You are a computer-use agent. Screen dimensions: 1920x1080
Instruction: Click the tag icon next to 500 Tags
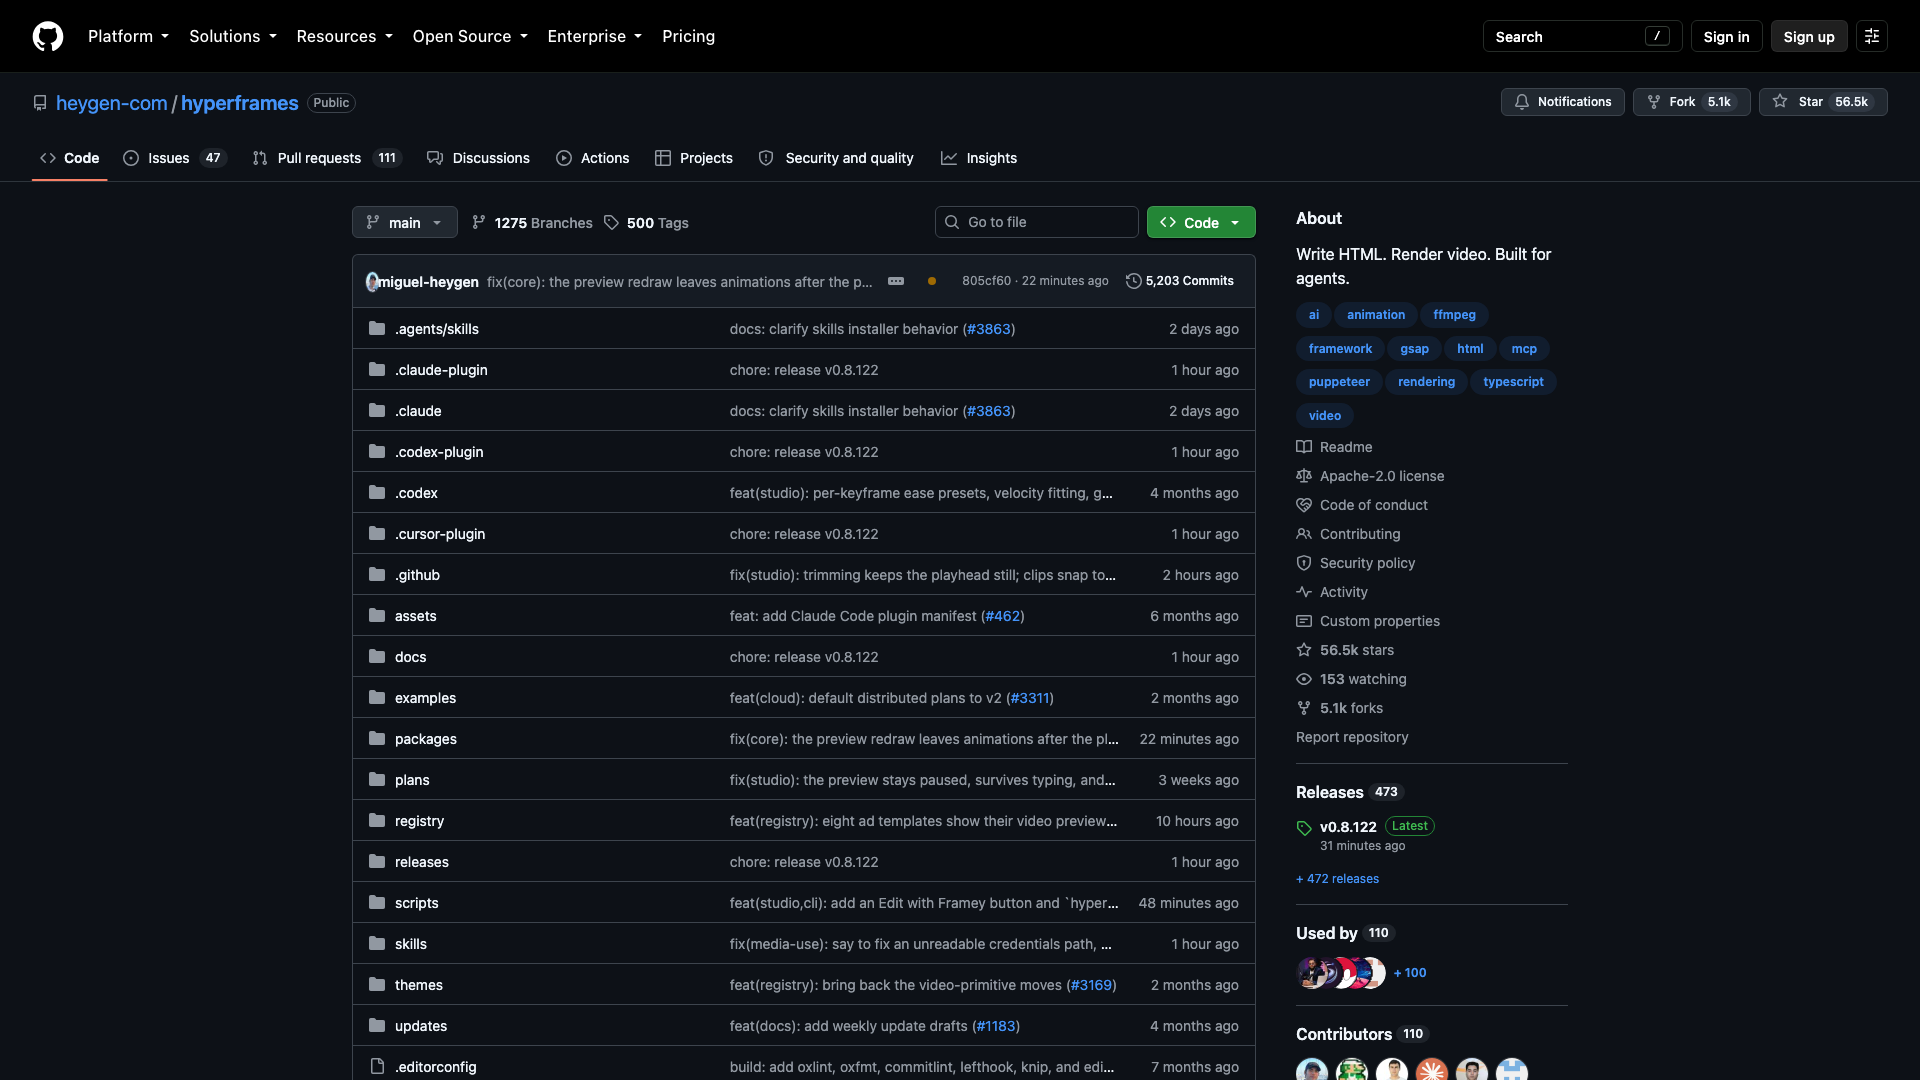tap(611, 222)
